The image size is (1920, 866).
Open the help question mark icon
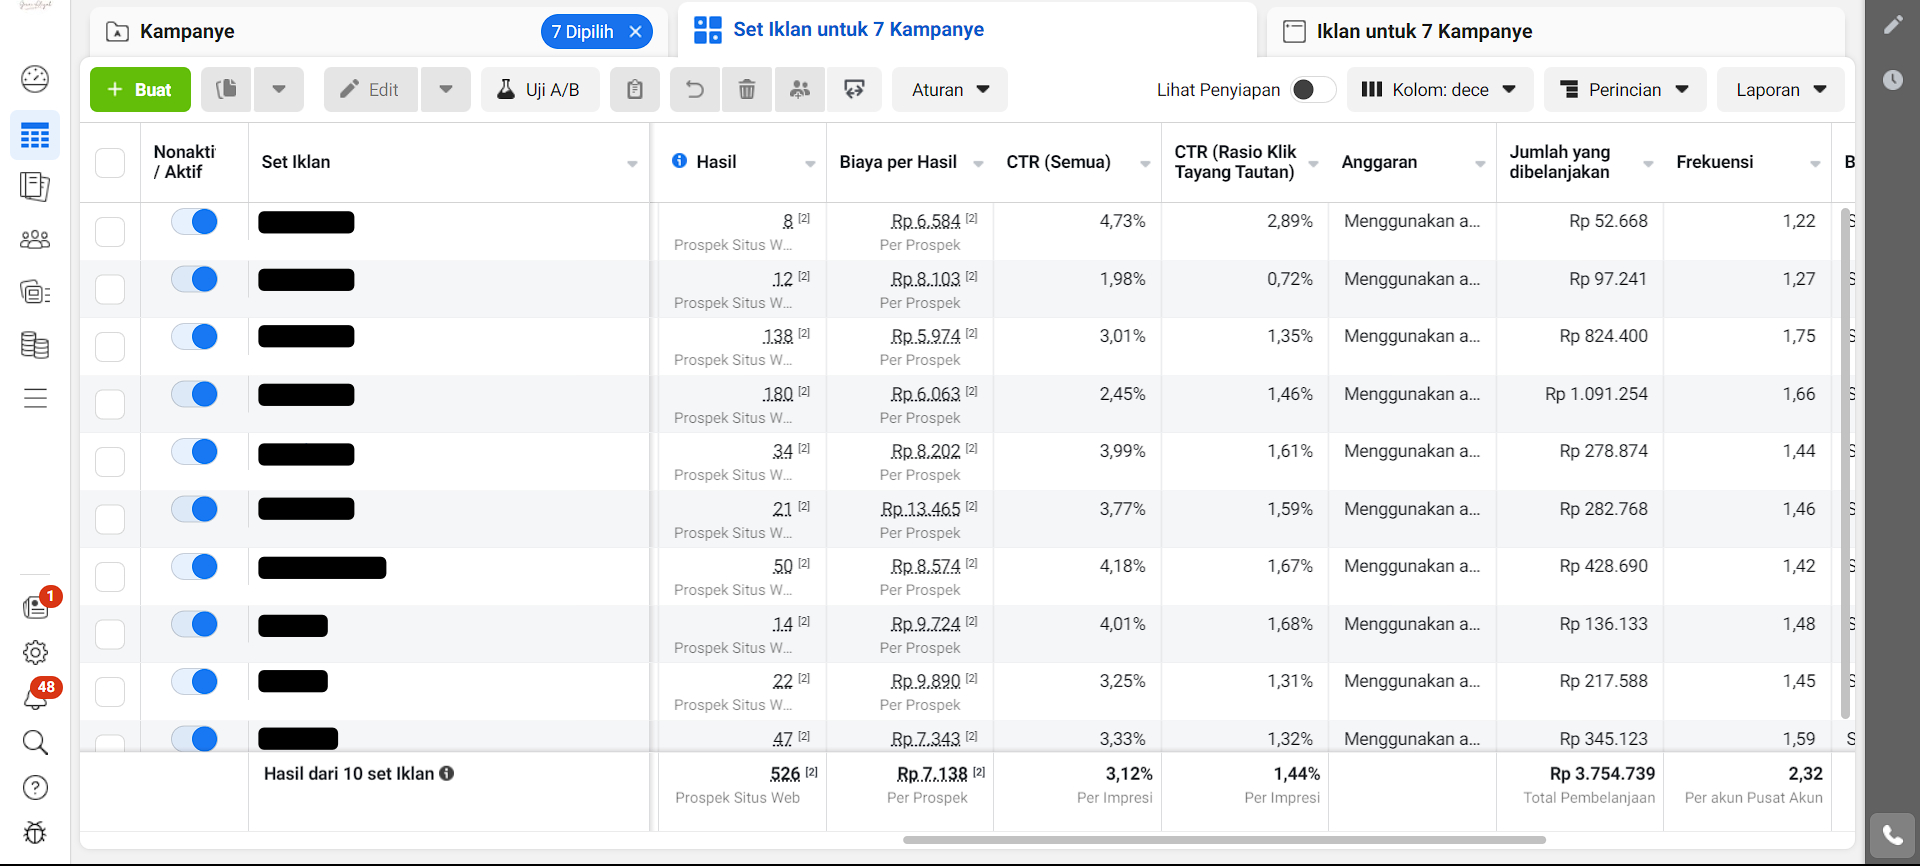pyautogui.click(x=35, y=788)
